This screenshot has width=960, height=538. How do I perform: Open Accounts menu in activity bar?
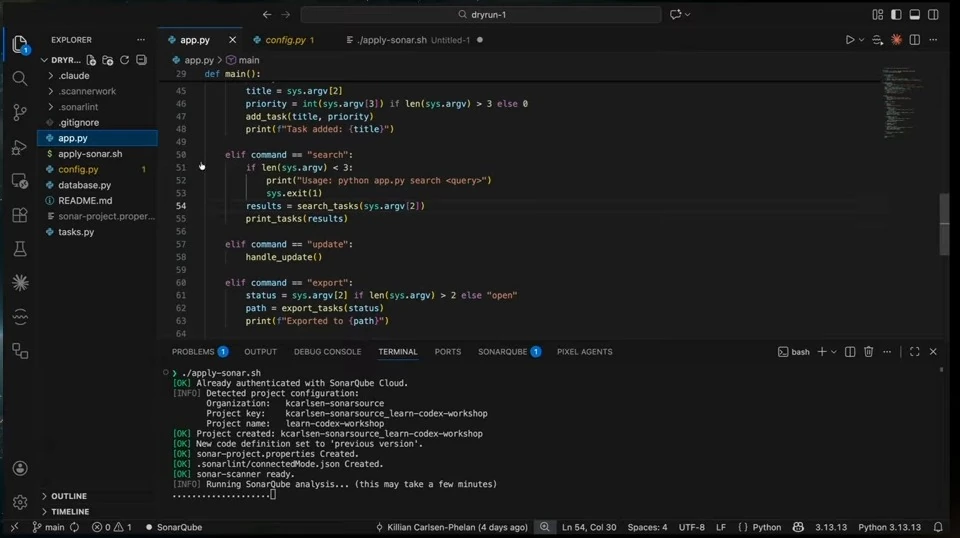point(20,468)
